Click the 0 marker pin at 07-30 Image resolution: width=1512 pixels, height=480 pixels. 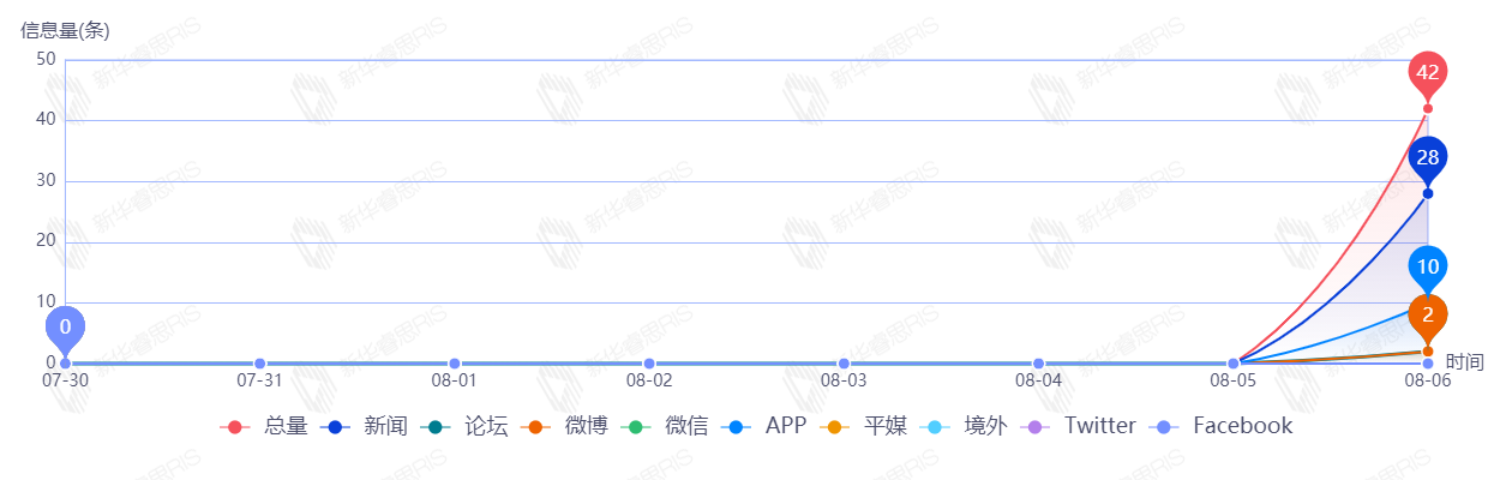pyautogui.click(x=65, y=327)
